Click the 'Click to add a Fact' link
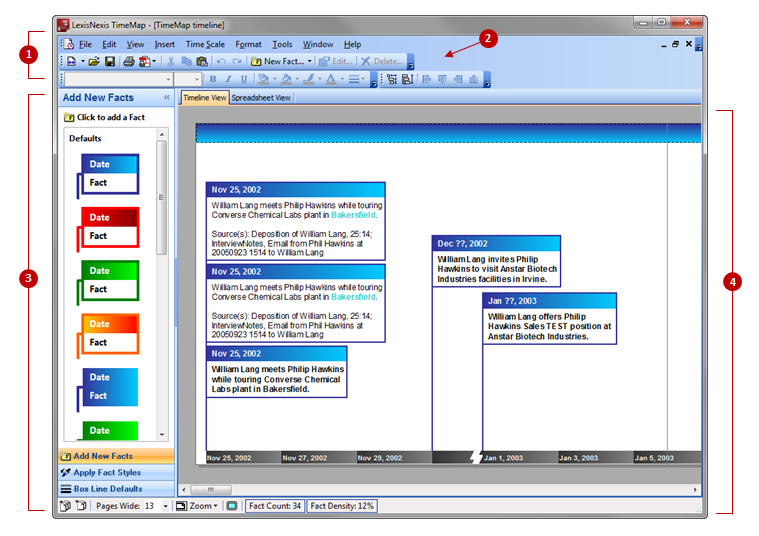This screenshot has width=759, height=536. point(105,117)
